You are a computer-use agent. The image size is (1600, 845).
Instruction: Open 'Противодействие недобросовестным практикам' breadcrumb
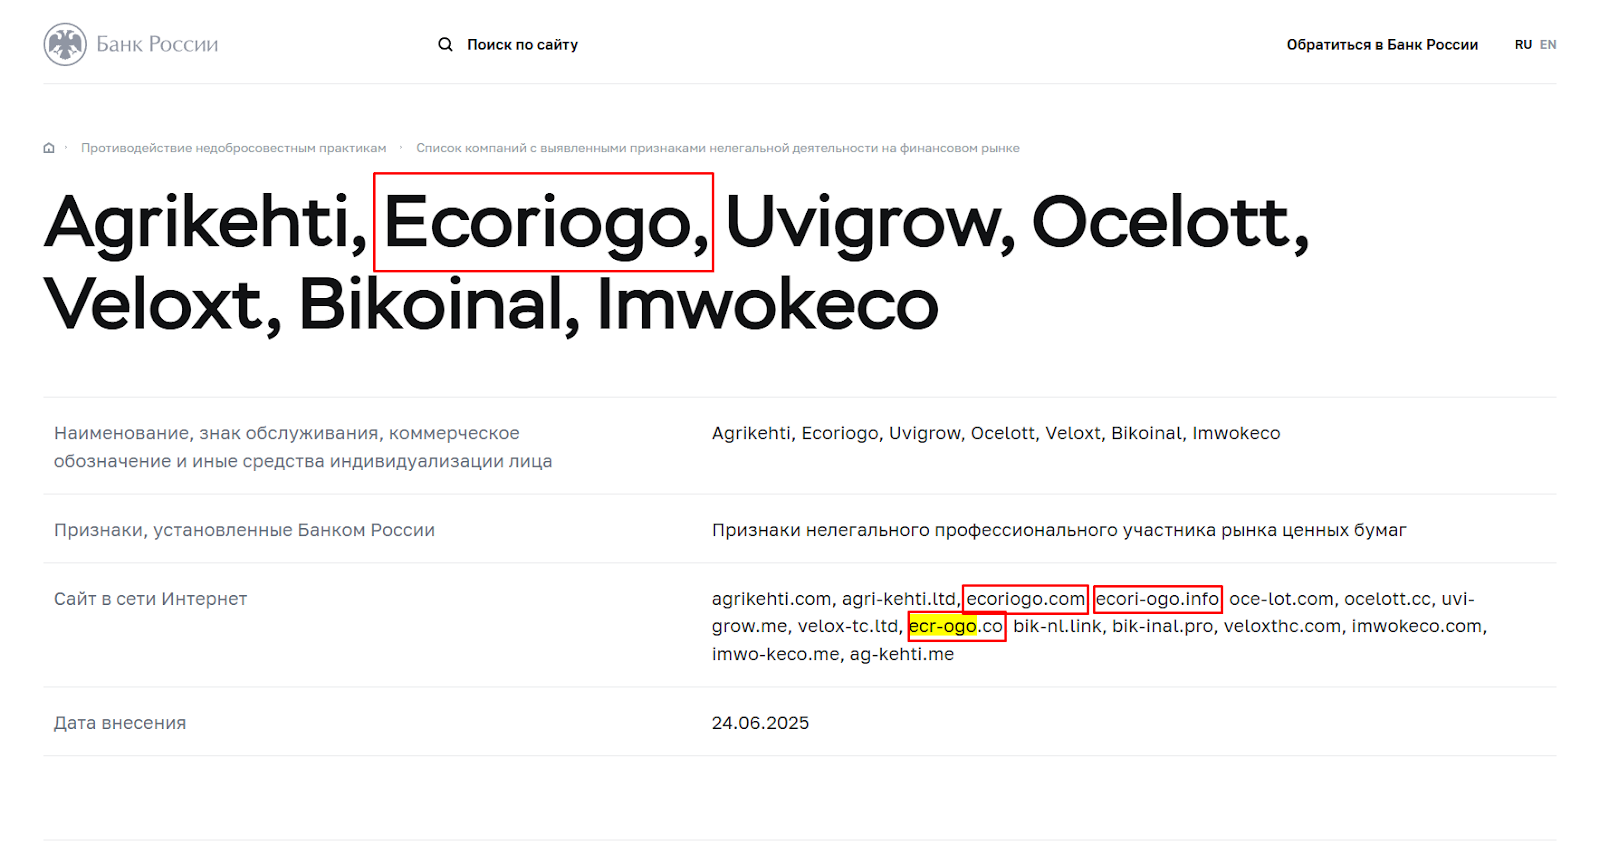pos(233,148)
